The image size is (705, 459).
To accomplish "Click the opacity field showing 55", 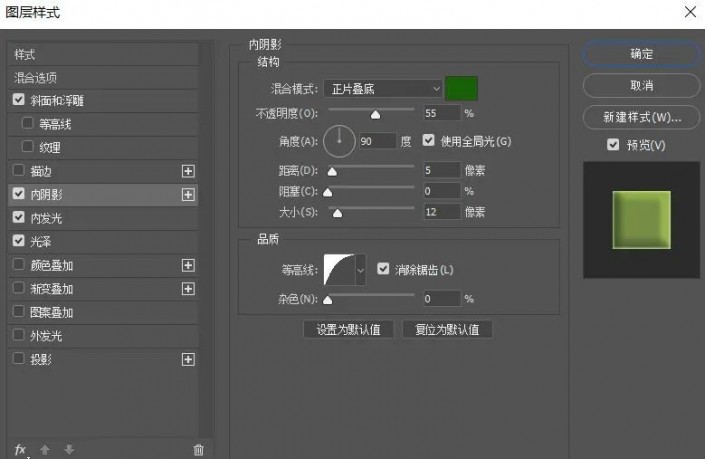I will pyautogui.click(x=442, y=113).
